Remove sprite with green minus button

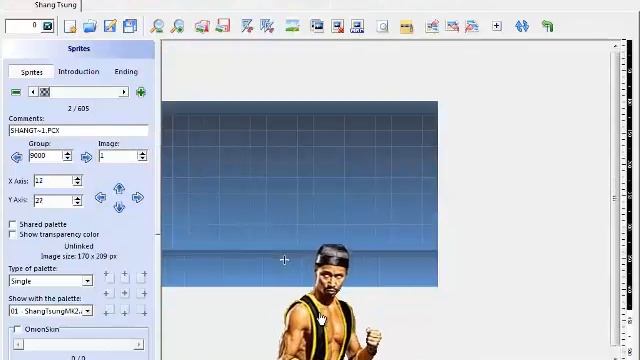(x=16, y=92)
